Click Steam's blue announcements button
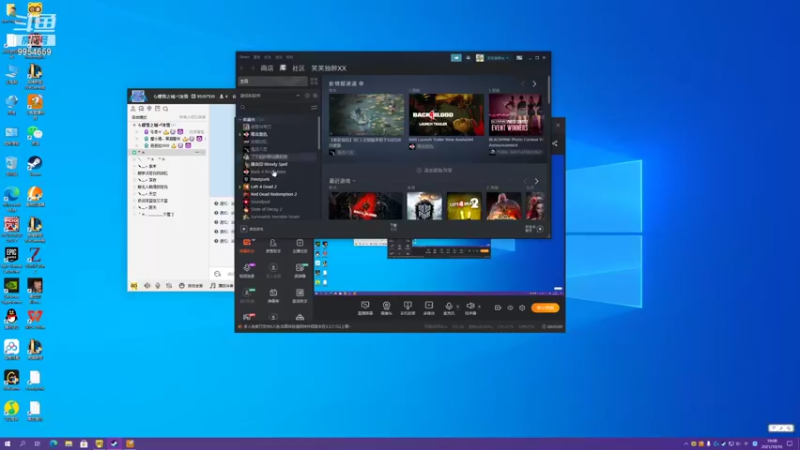Viewport: 800px width, 450px height. [456, 58]
